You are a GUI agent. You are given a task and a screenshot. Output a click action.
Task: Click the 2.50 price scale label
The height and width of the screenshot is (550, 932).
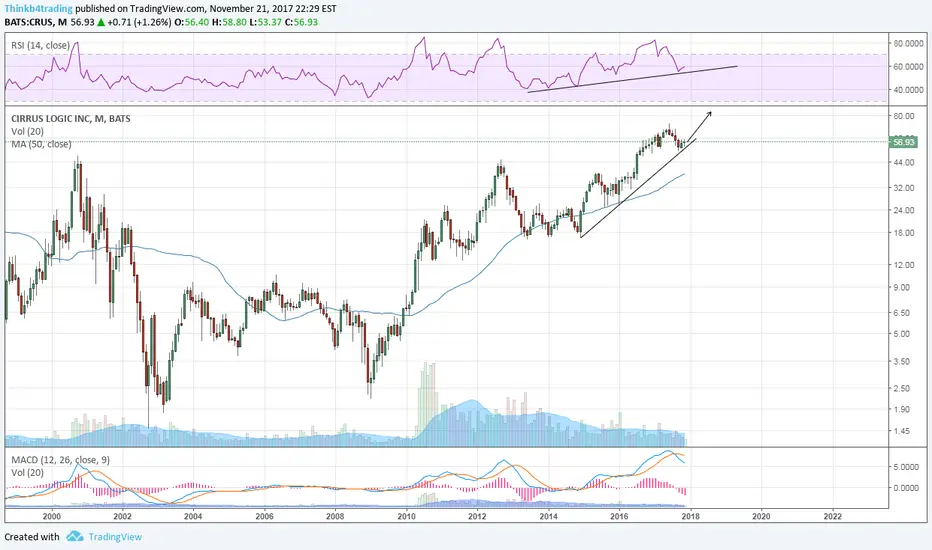pyautogui.click(x=902, y=388)
